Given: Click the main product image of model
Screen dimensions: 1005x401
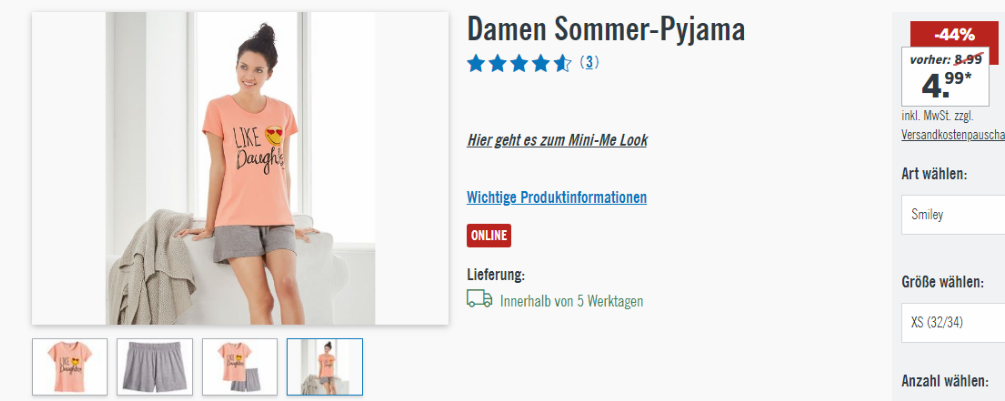Looking at the screenshot, I should (x=240, y=168).
